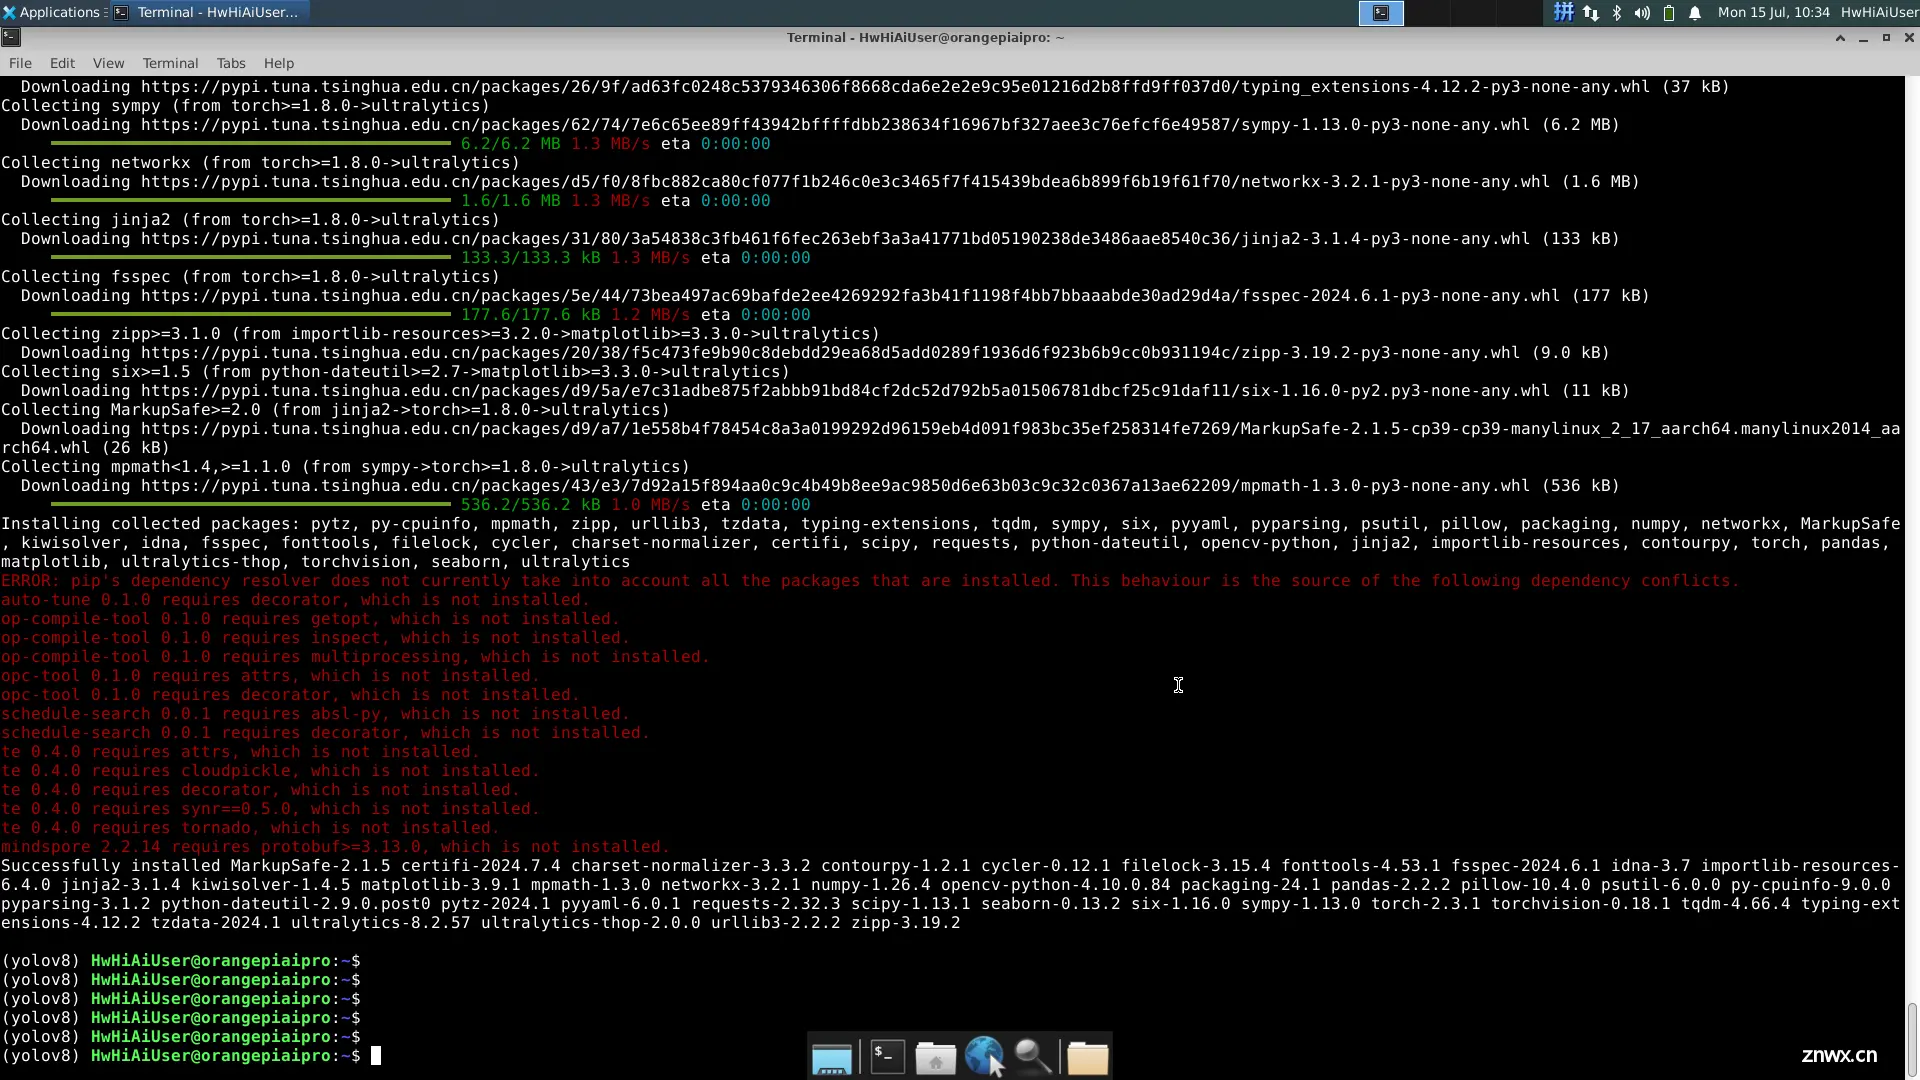Click the 'Collecting six>=1.5' line

(x=395, y=372)
